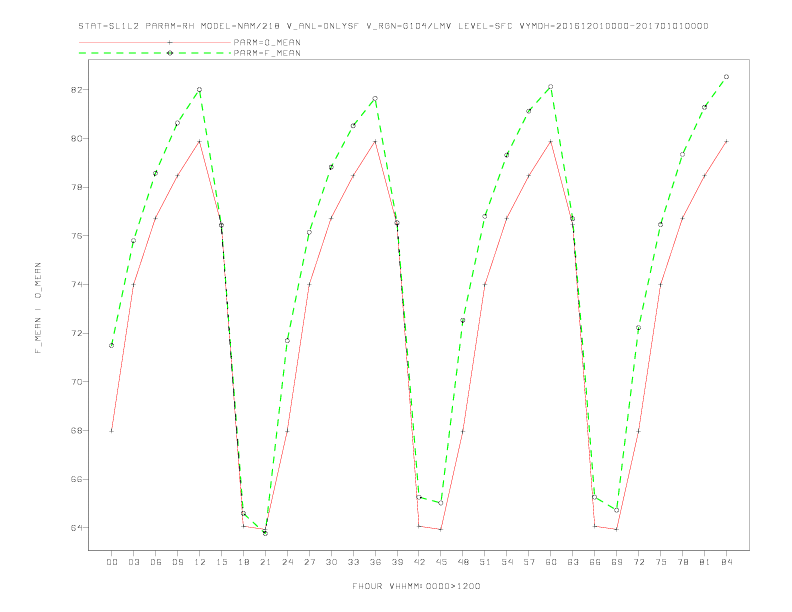Click the F_MEAN circle marker at hour 84

[x=726, y=77]
